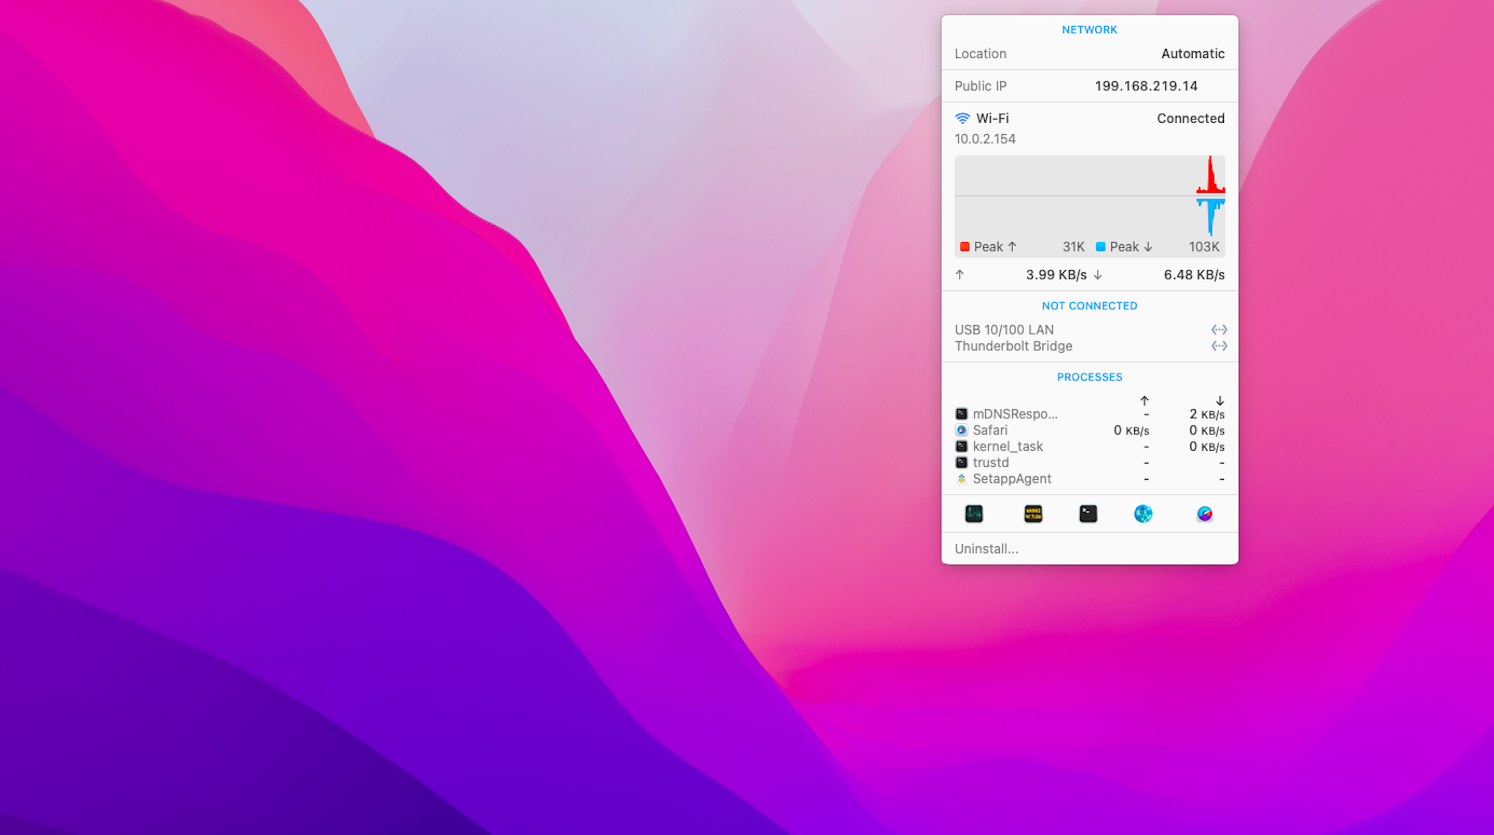This screenshot has height=835, width=1494.
Task: Click the Uninstall... option
Action: (x=986, y=549)
